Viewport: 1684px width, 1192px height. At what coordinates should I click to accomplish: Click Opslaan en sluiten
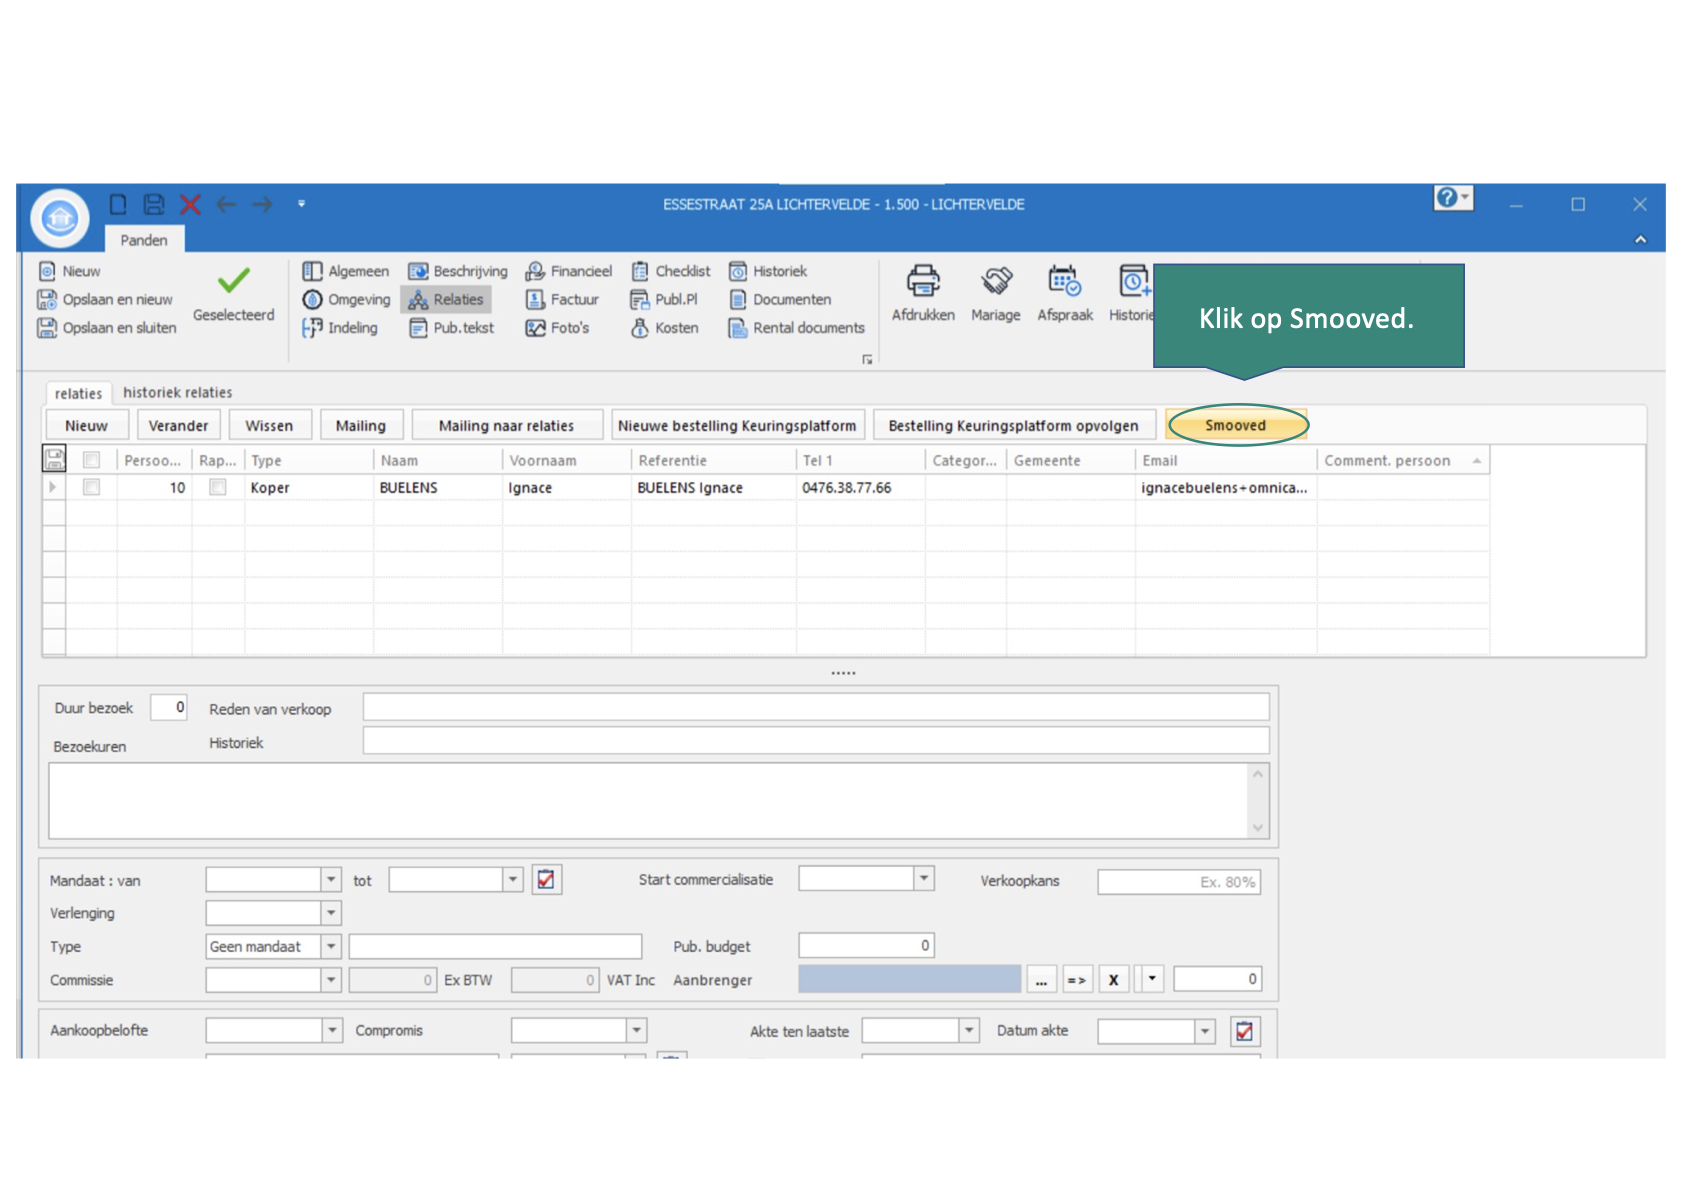click(x=107, y=327)
